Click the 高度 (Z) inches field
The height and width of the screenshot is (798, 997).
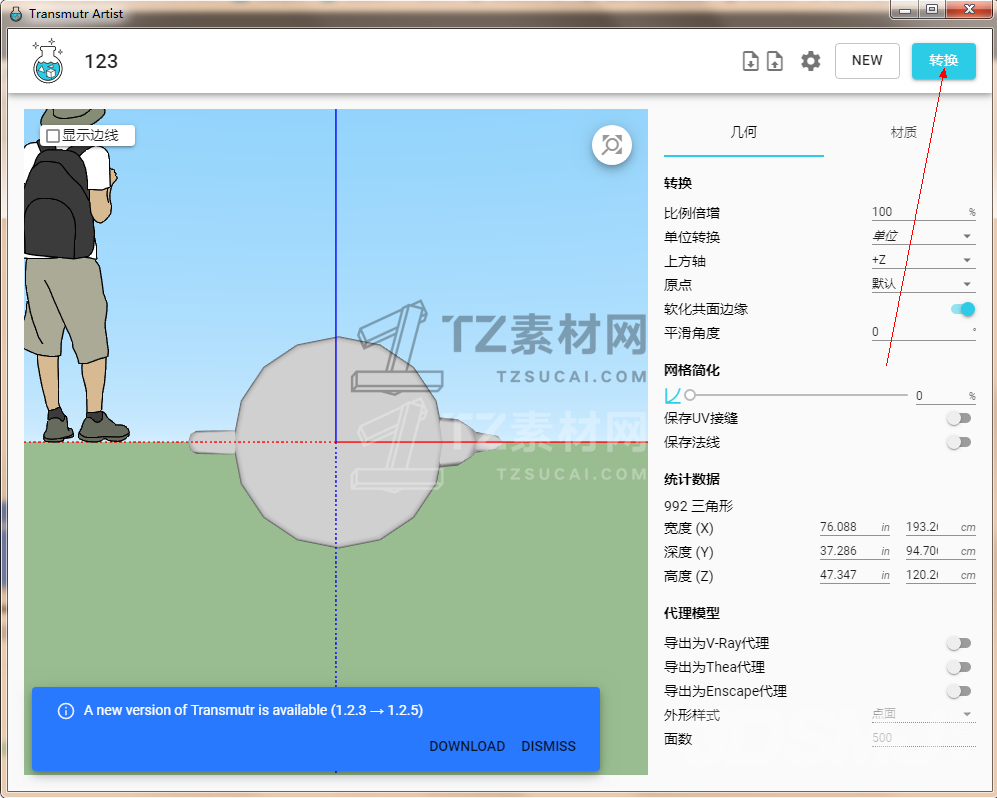(854, 575)
